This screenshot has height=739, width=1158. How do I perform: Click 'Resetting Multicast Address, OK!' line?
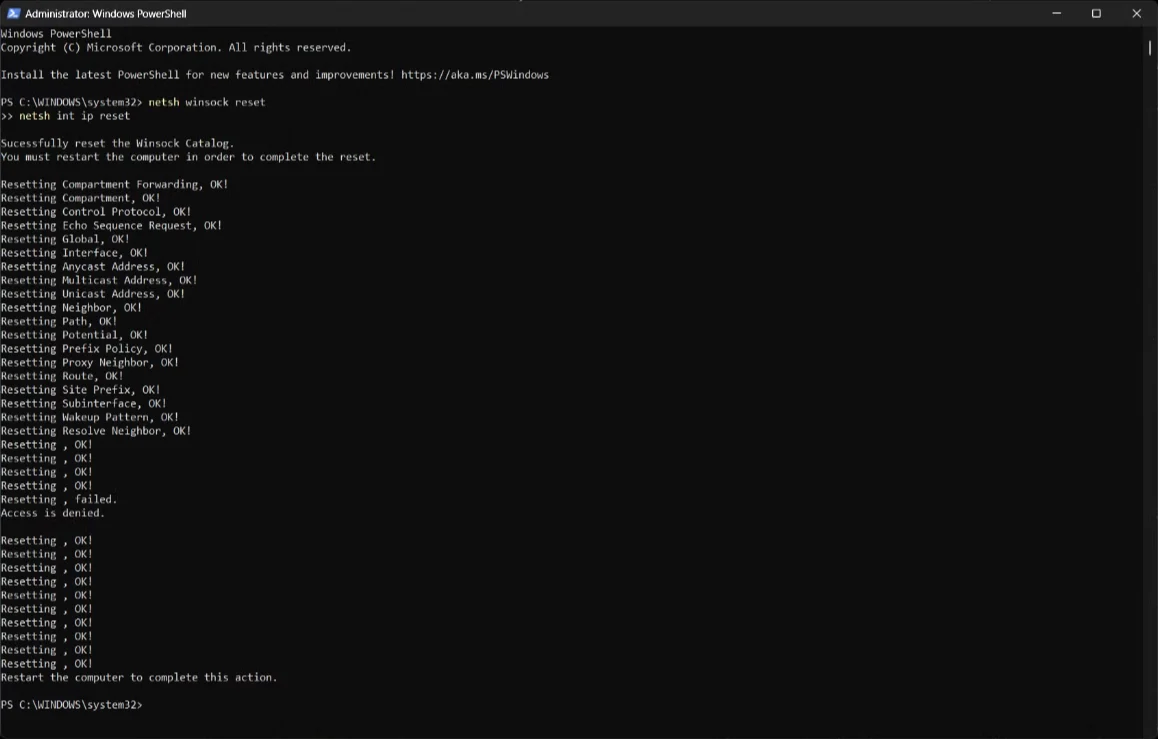(x=99, y=280)
